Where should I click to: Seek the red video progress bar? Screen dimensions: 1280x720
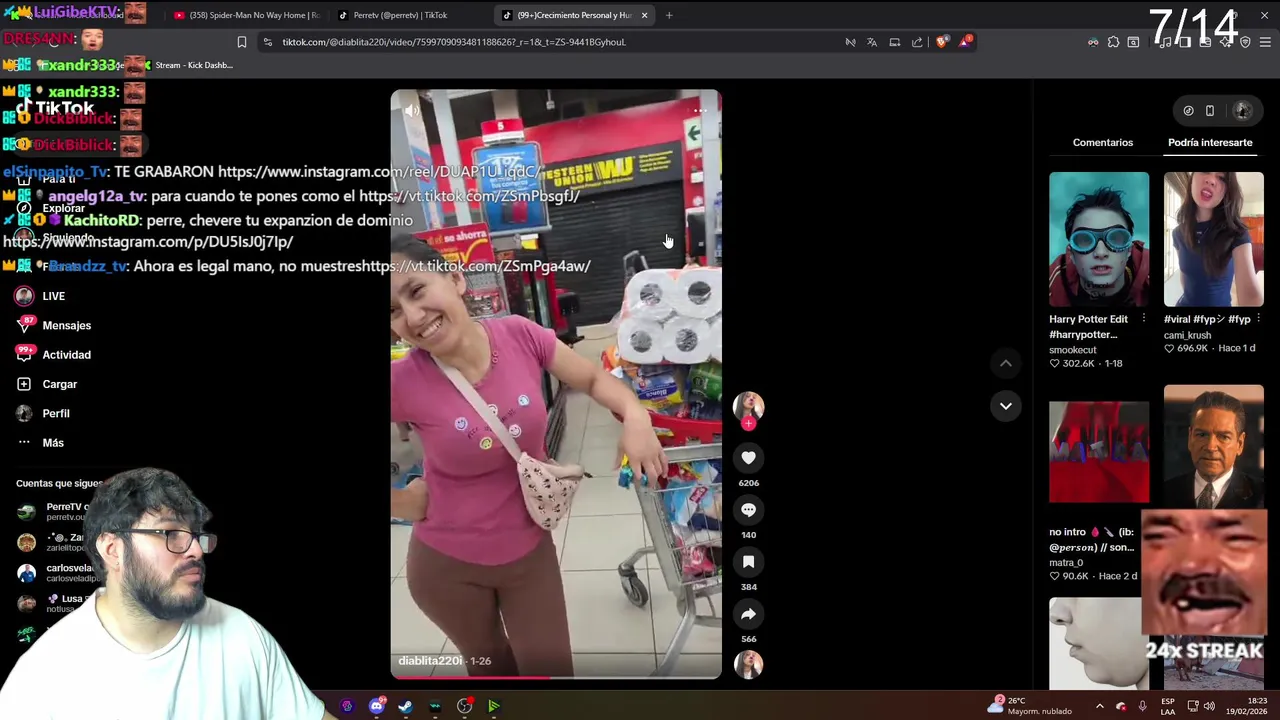[x=555, y=678]
